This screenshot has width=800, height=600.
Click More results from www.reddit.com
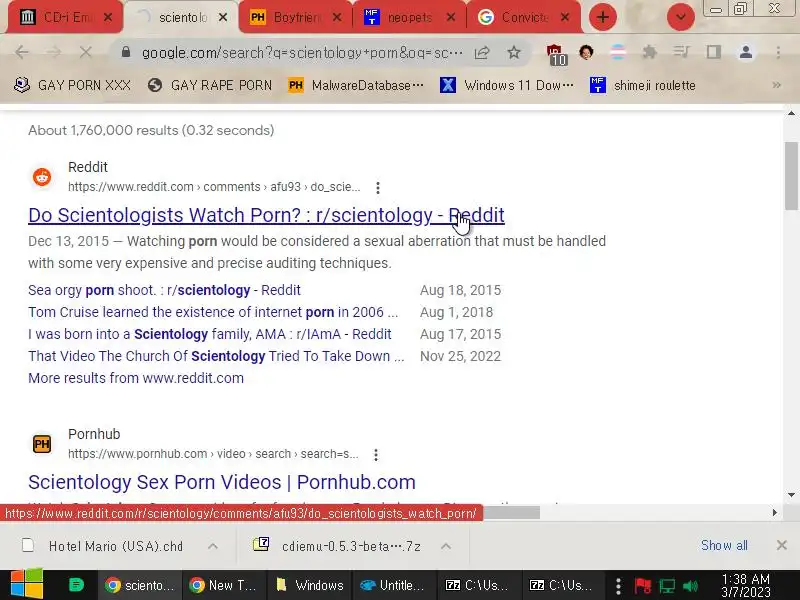point(136,378)
